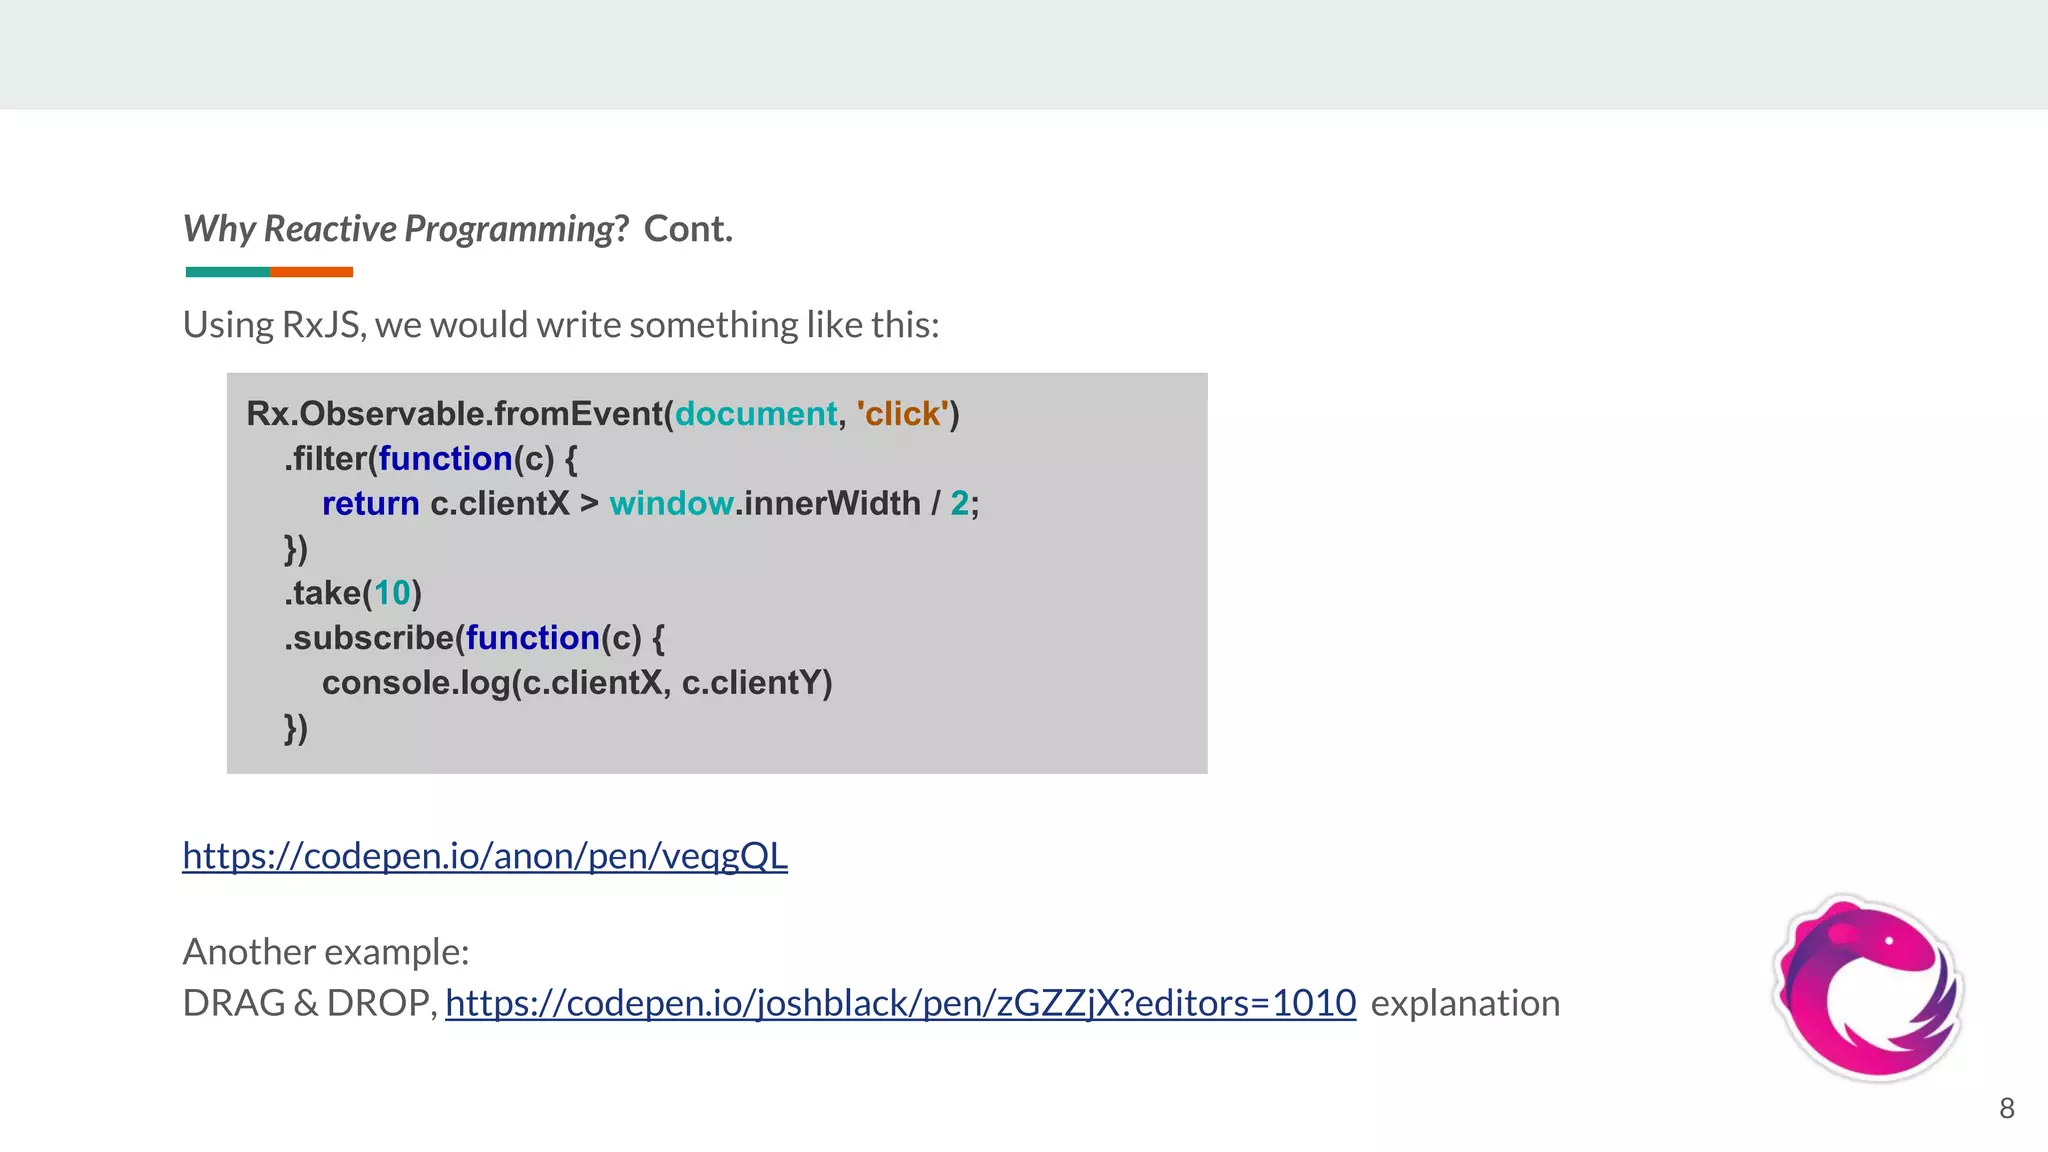Open the joshblack drag and drop codepen link
Screen dimensions: 2048x1152
900,1003
